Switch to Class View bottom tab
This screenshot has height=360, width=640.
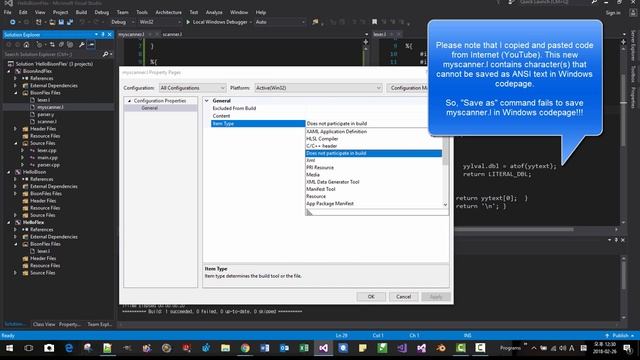(x=44, y=324)
